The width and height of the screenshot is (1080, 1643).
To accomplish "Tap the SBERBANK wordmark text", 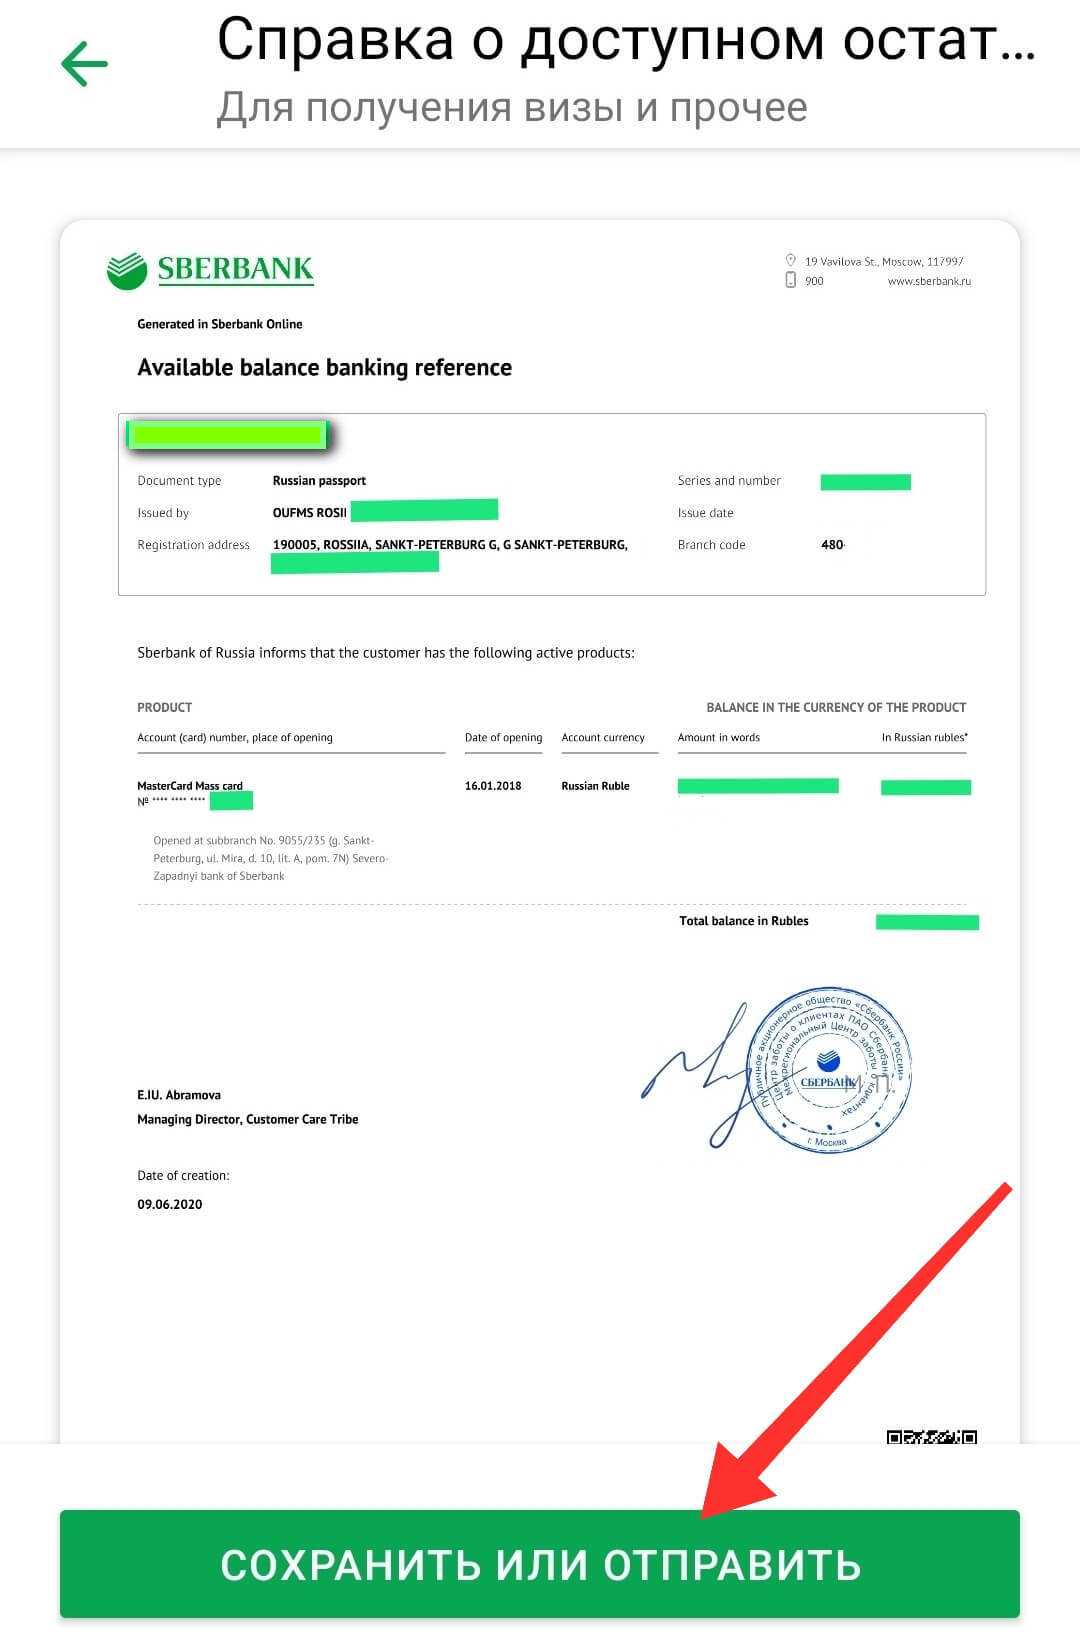I will [x=235, y=269].
